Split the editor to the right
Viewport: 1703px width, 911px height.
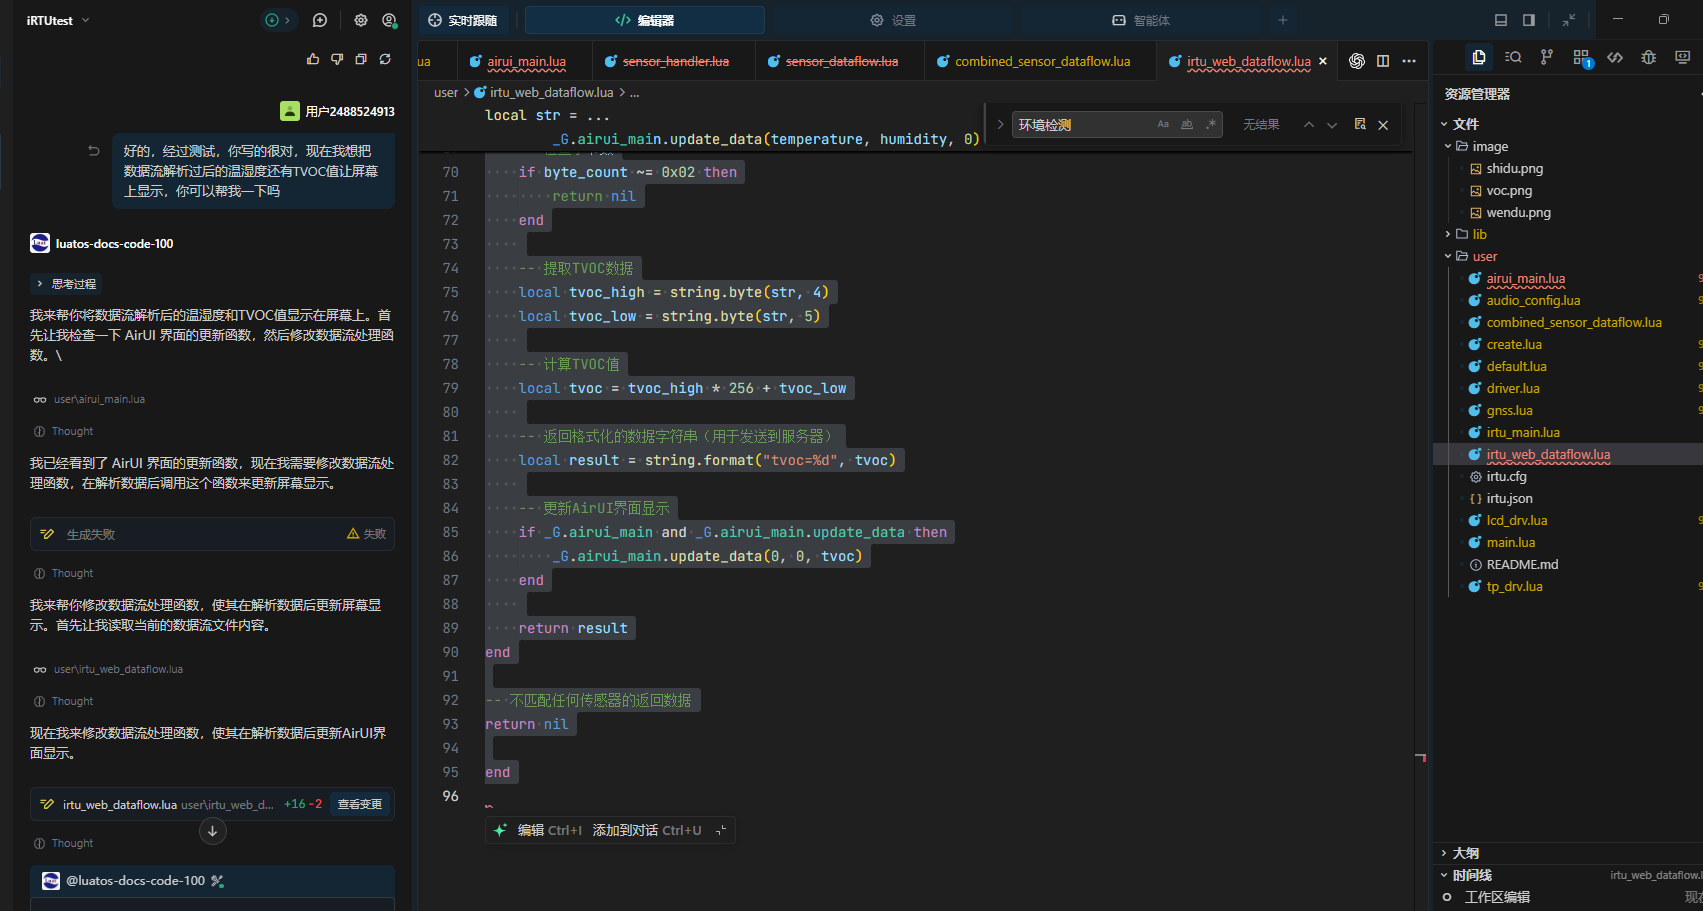(x=1383, y=61)
